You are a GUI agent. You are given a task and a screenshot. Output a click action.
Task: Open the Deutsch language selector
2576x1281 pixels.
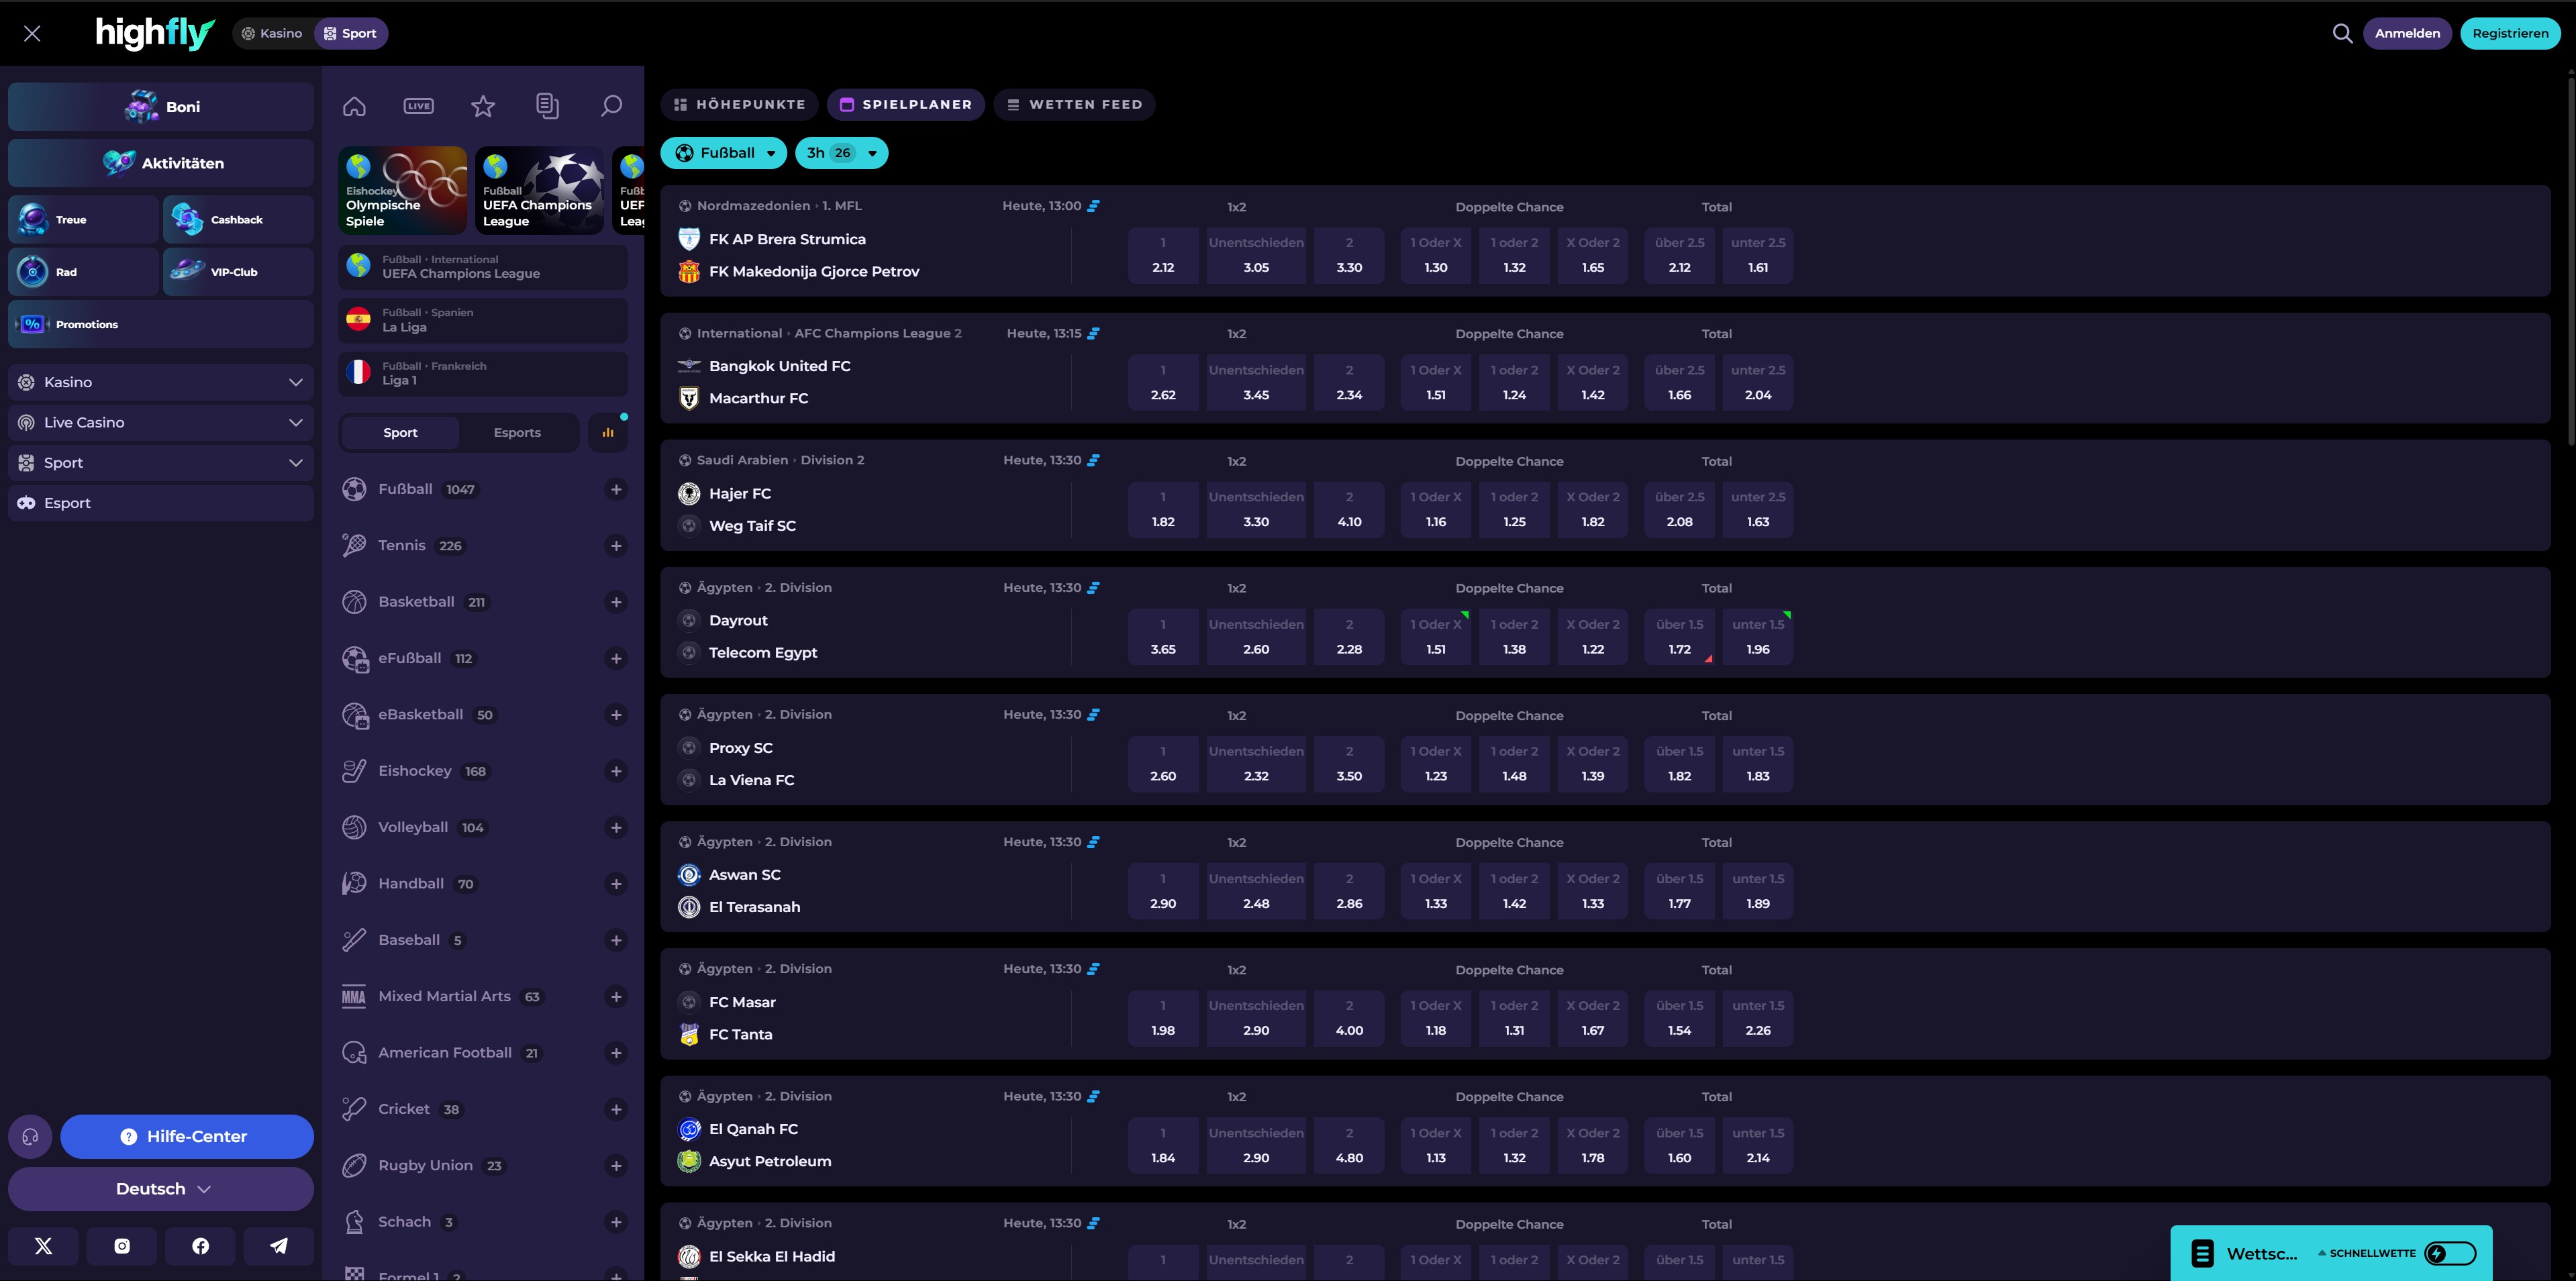pos(160,1188)
